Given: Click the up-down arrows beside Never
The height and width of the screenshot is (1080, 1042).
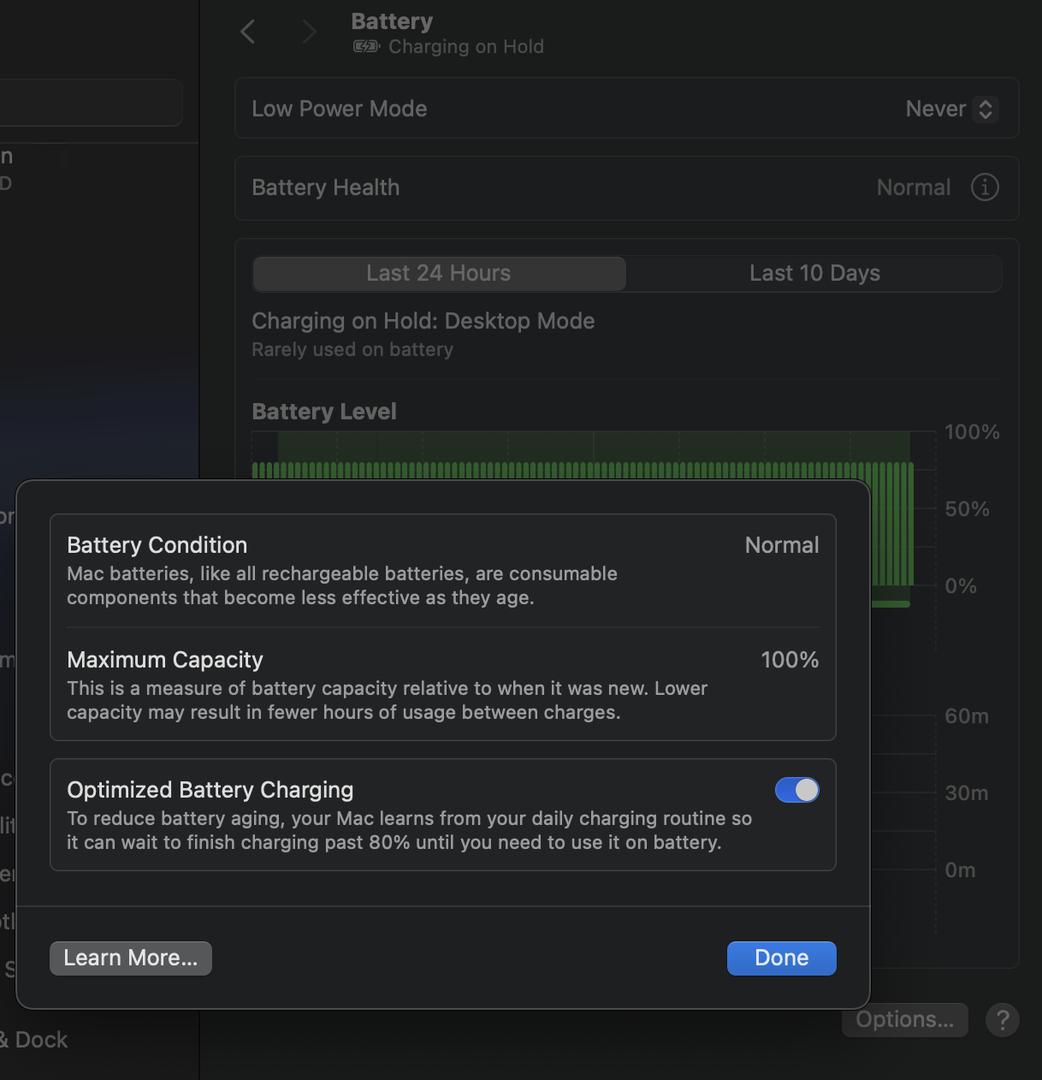Looking at the screenshot, I should click(985, 109).
